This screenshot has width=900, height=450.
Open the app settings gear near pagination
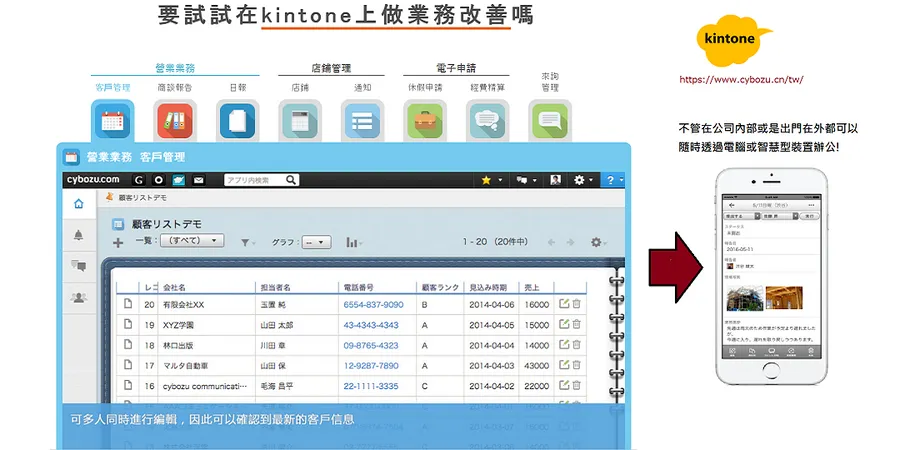(599, 242)
